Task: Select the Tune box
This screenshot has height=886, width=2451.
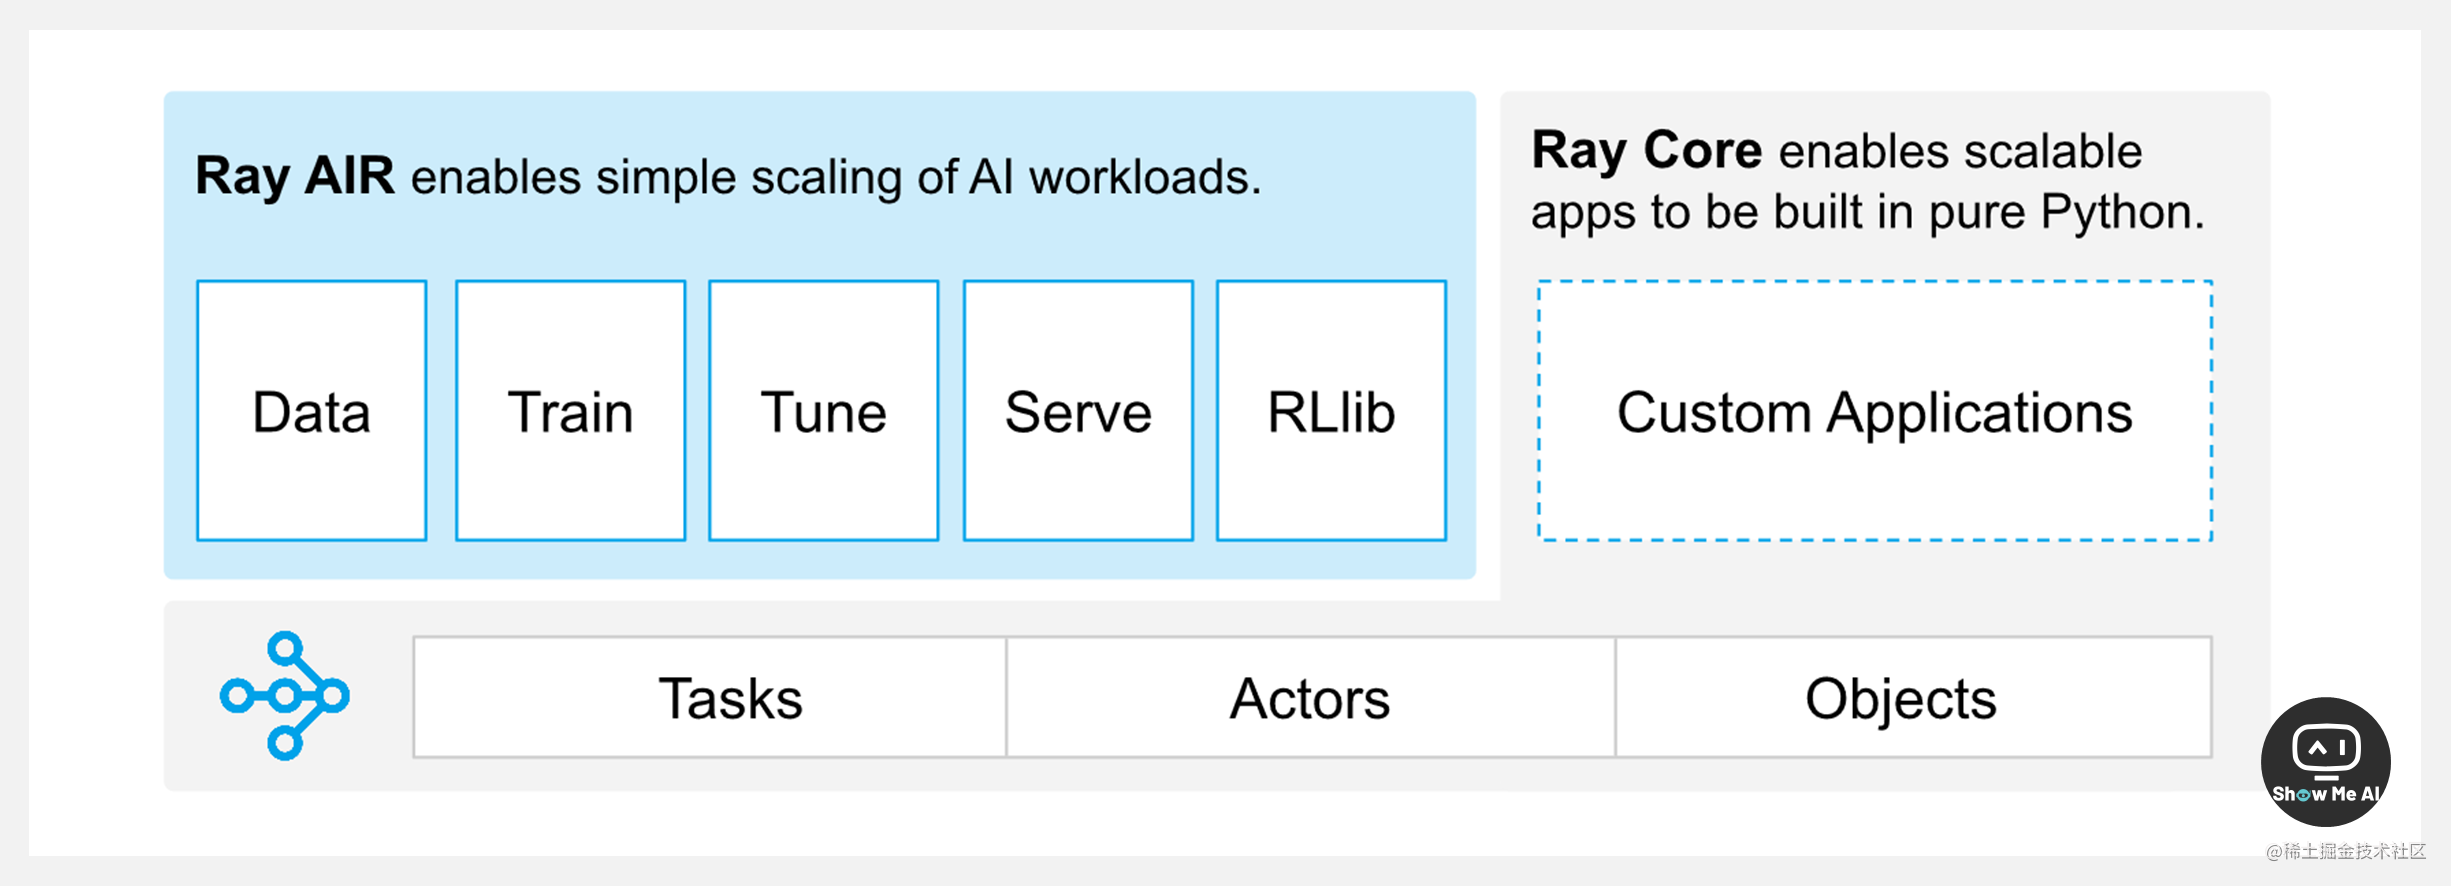Action: coord(824,411)
